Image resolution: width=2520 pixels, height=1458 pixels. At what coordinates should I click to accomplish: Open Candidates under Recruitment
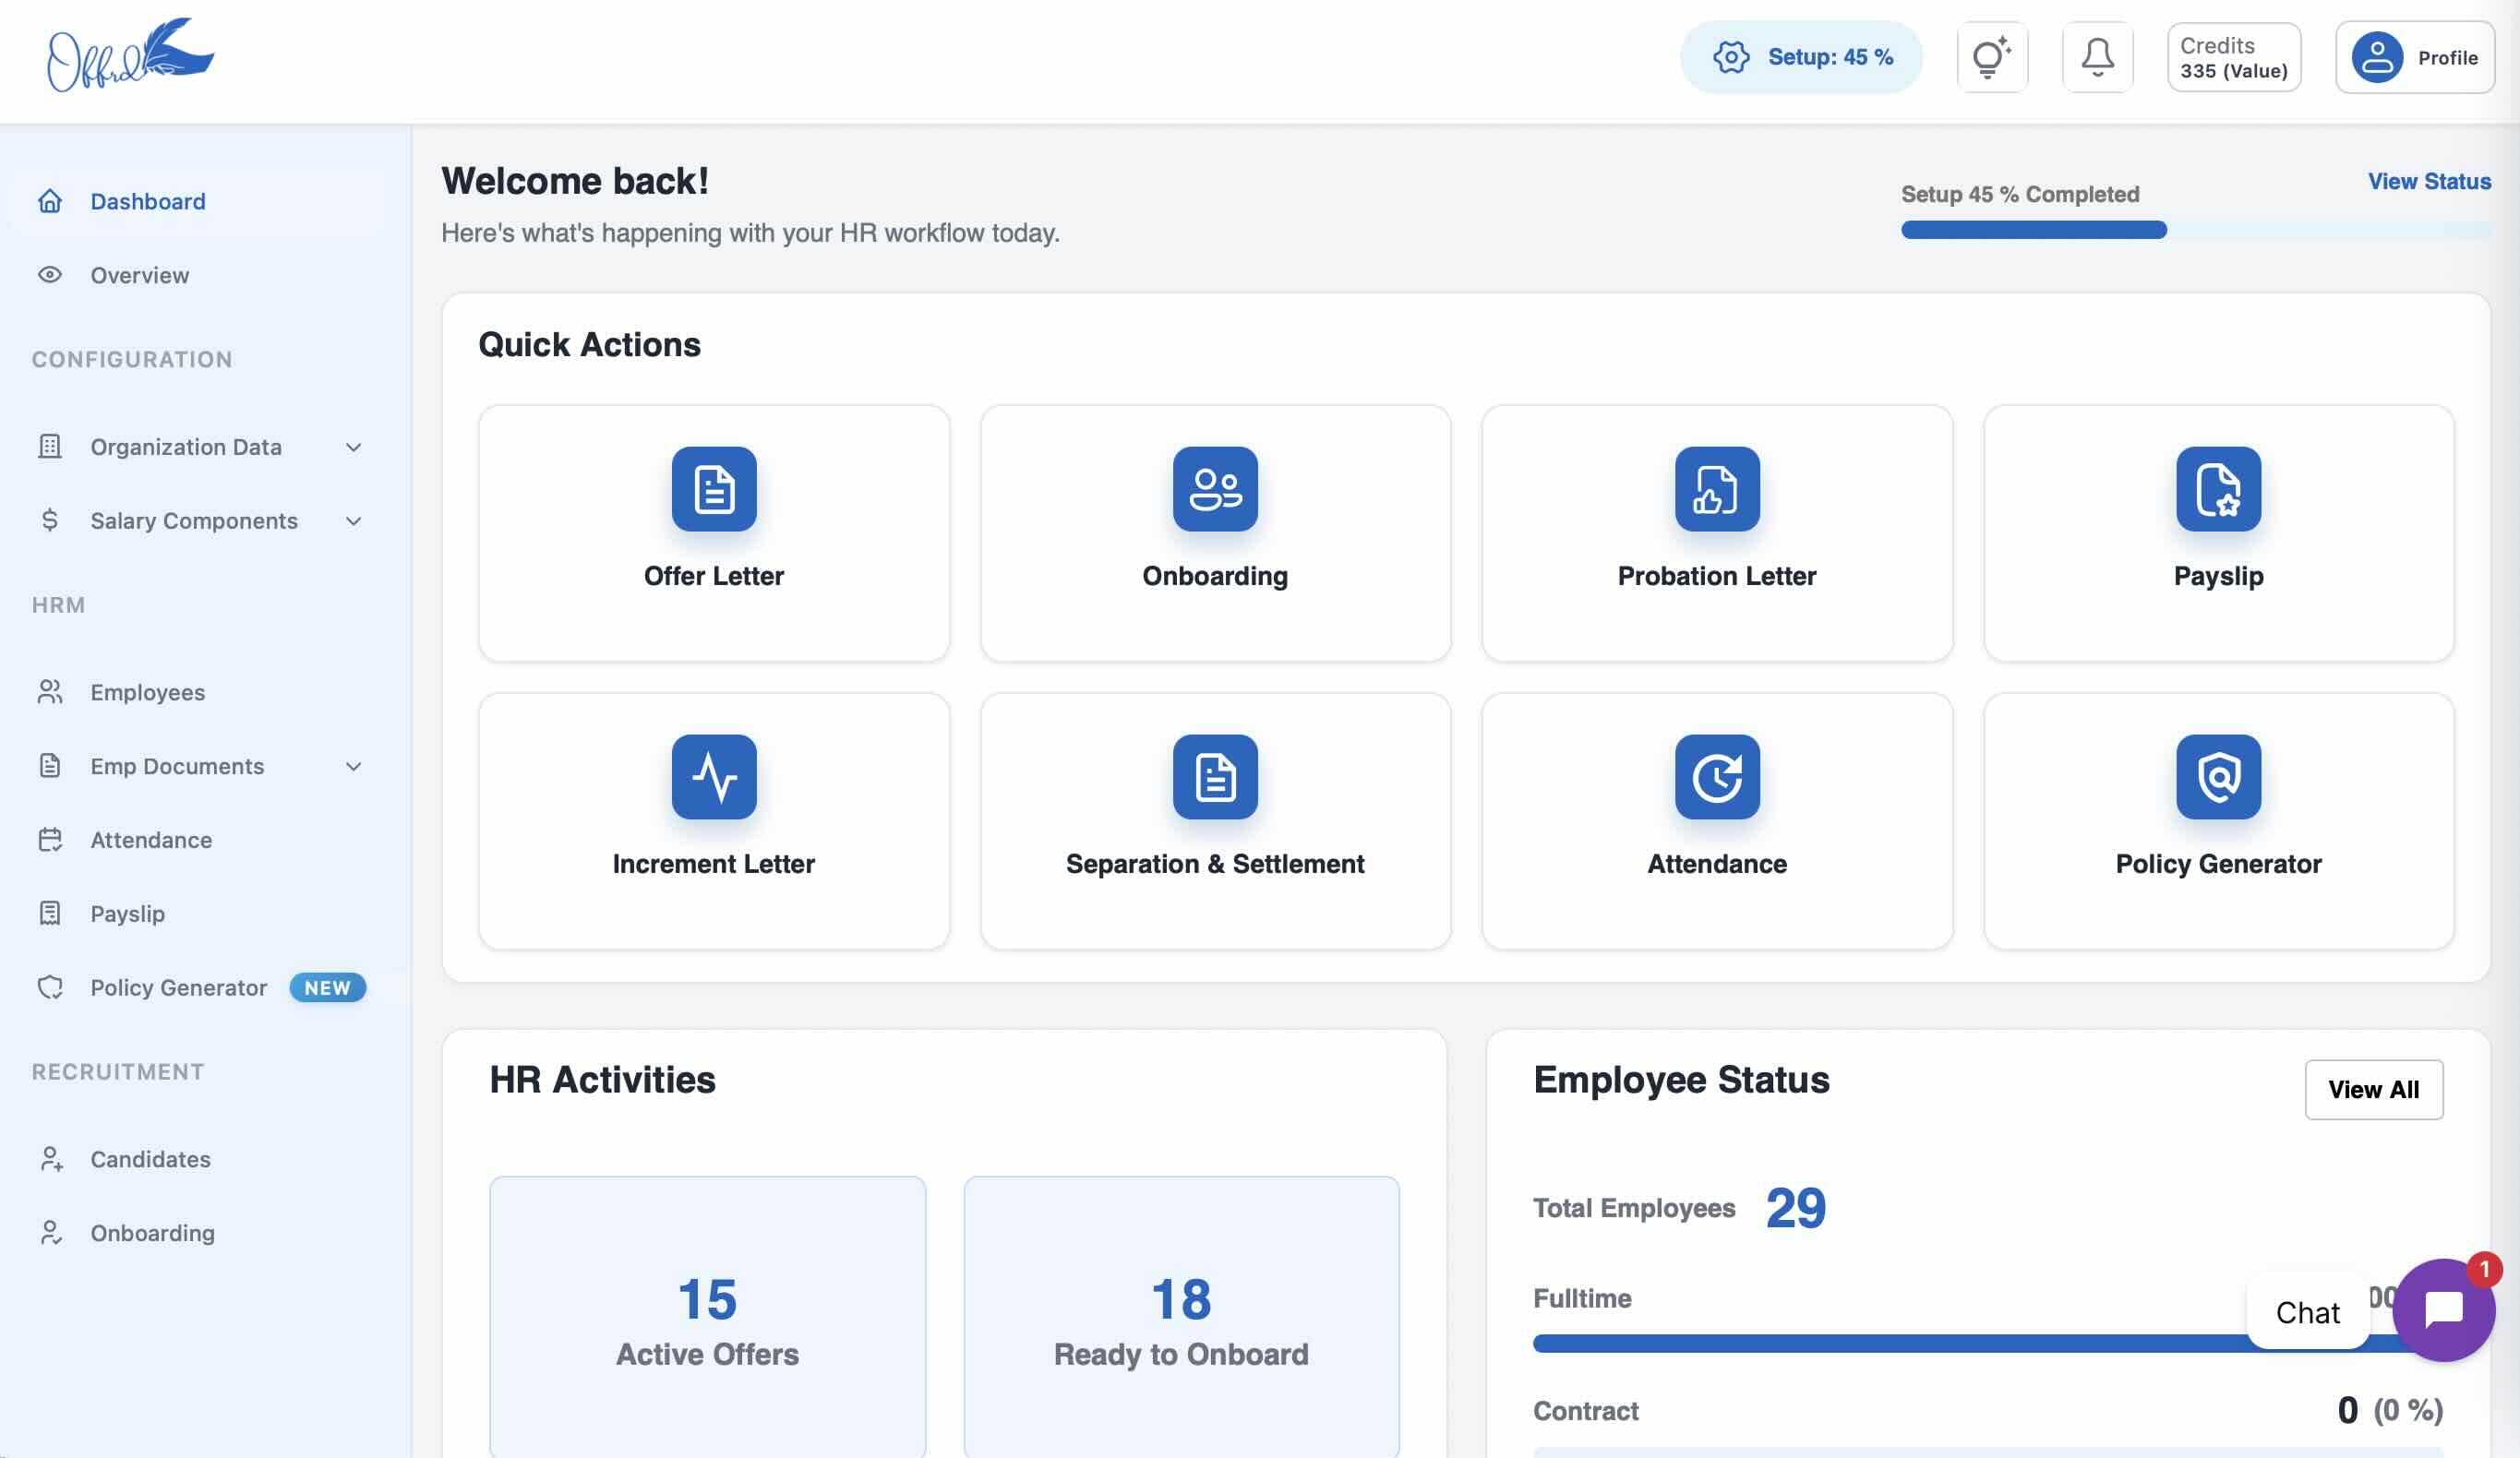tap(150, 1159)
